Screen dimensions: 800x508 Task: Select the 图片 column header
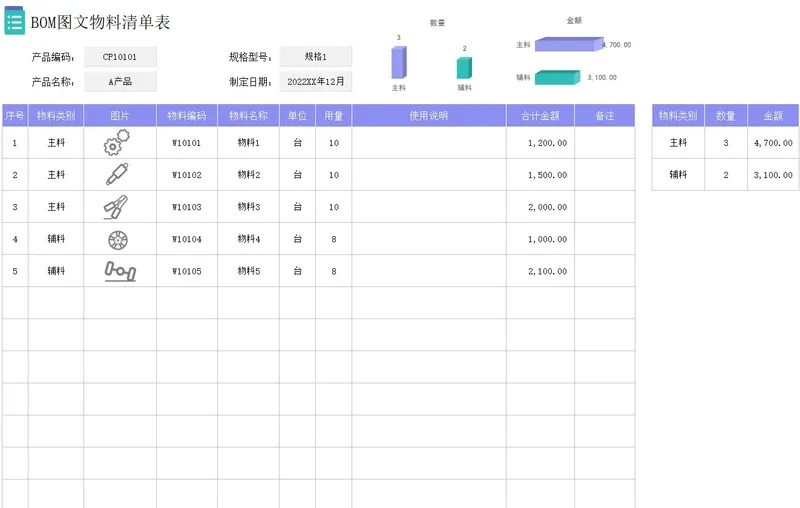[x=120, y=115]
